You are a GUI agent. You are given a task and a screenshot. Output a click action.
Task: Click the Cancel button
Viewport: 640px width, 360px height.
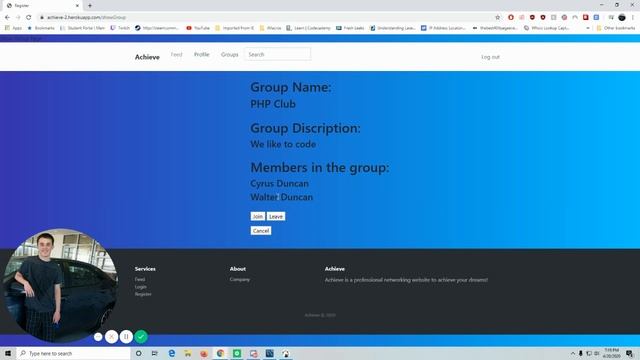[x=261, y=231]
